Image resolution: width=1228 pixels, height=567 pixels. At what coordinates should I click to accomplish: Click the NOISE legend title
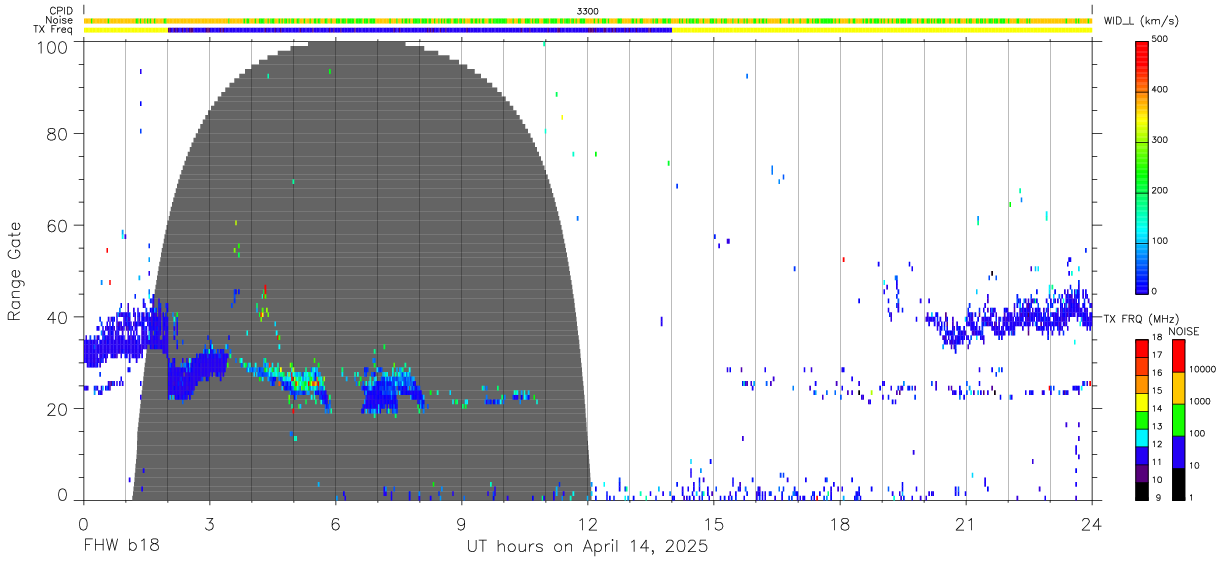(1182, 331)
